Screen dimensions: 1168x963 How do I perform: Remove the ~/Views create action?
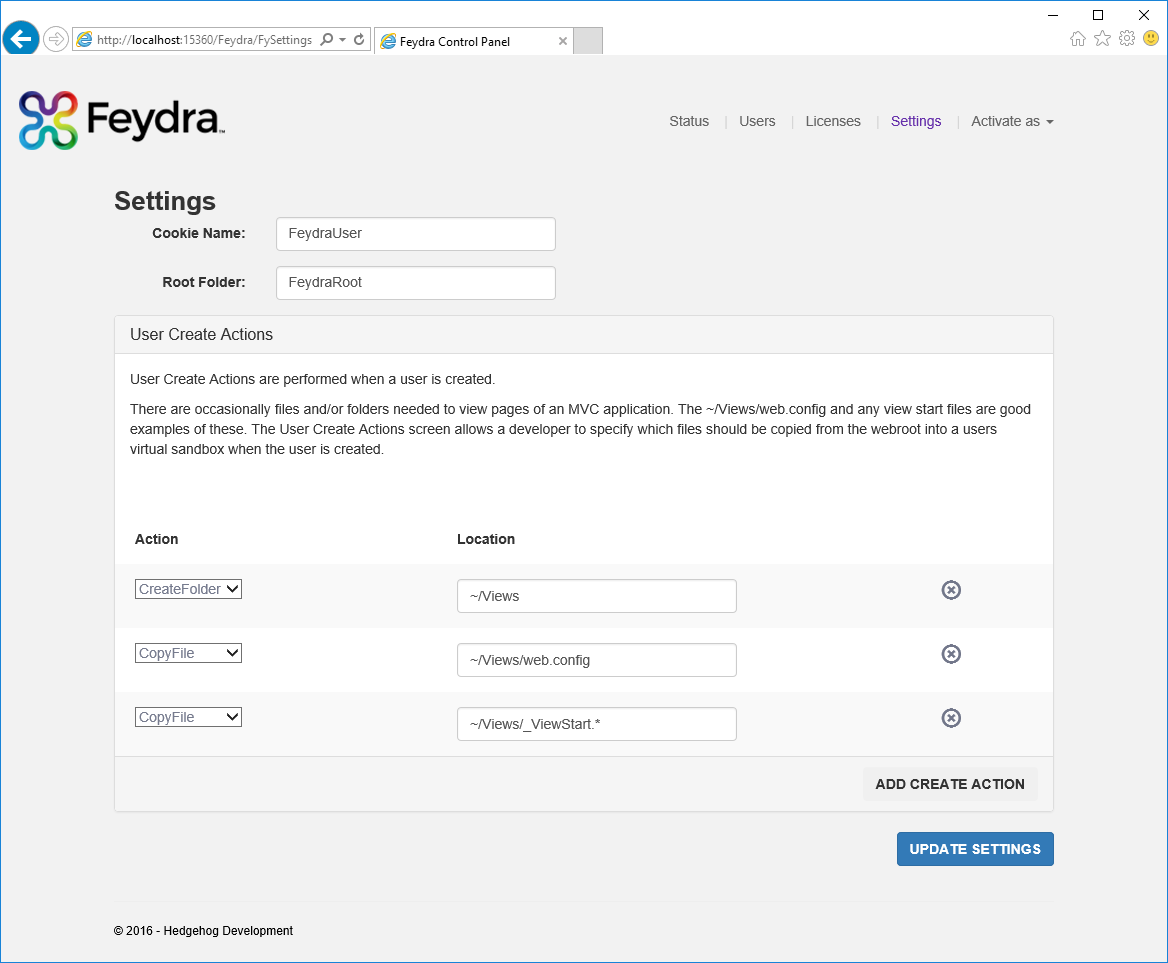tap(951, 590)
